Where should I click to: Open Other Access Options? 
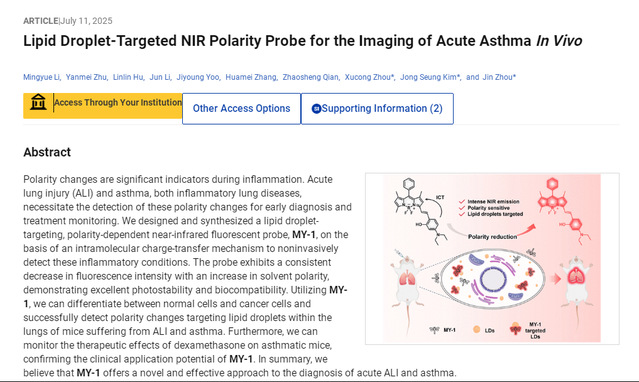(x=241, y=108)
